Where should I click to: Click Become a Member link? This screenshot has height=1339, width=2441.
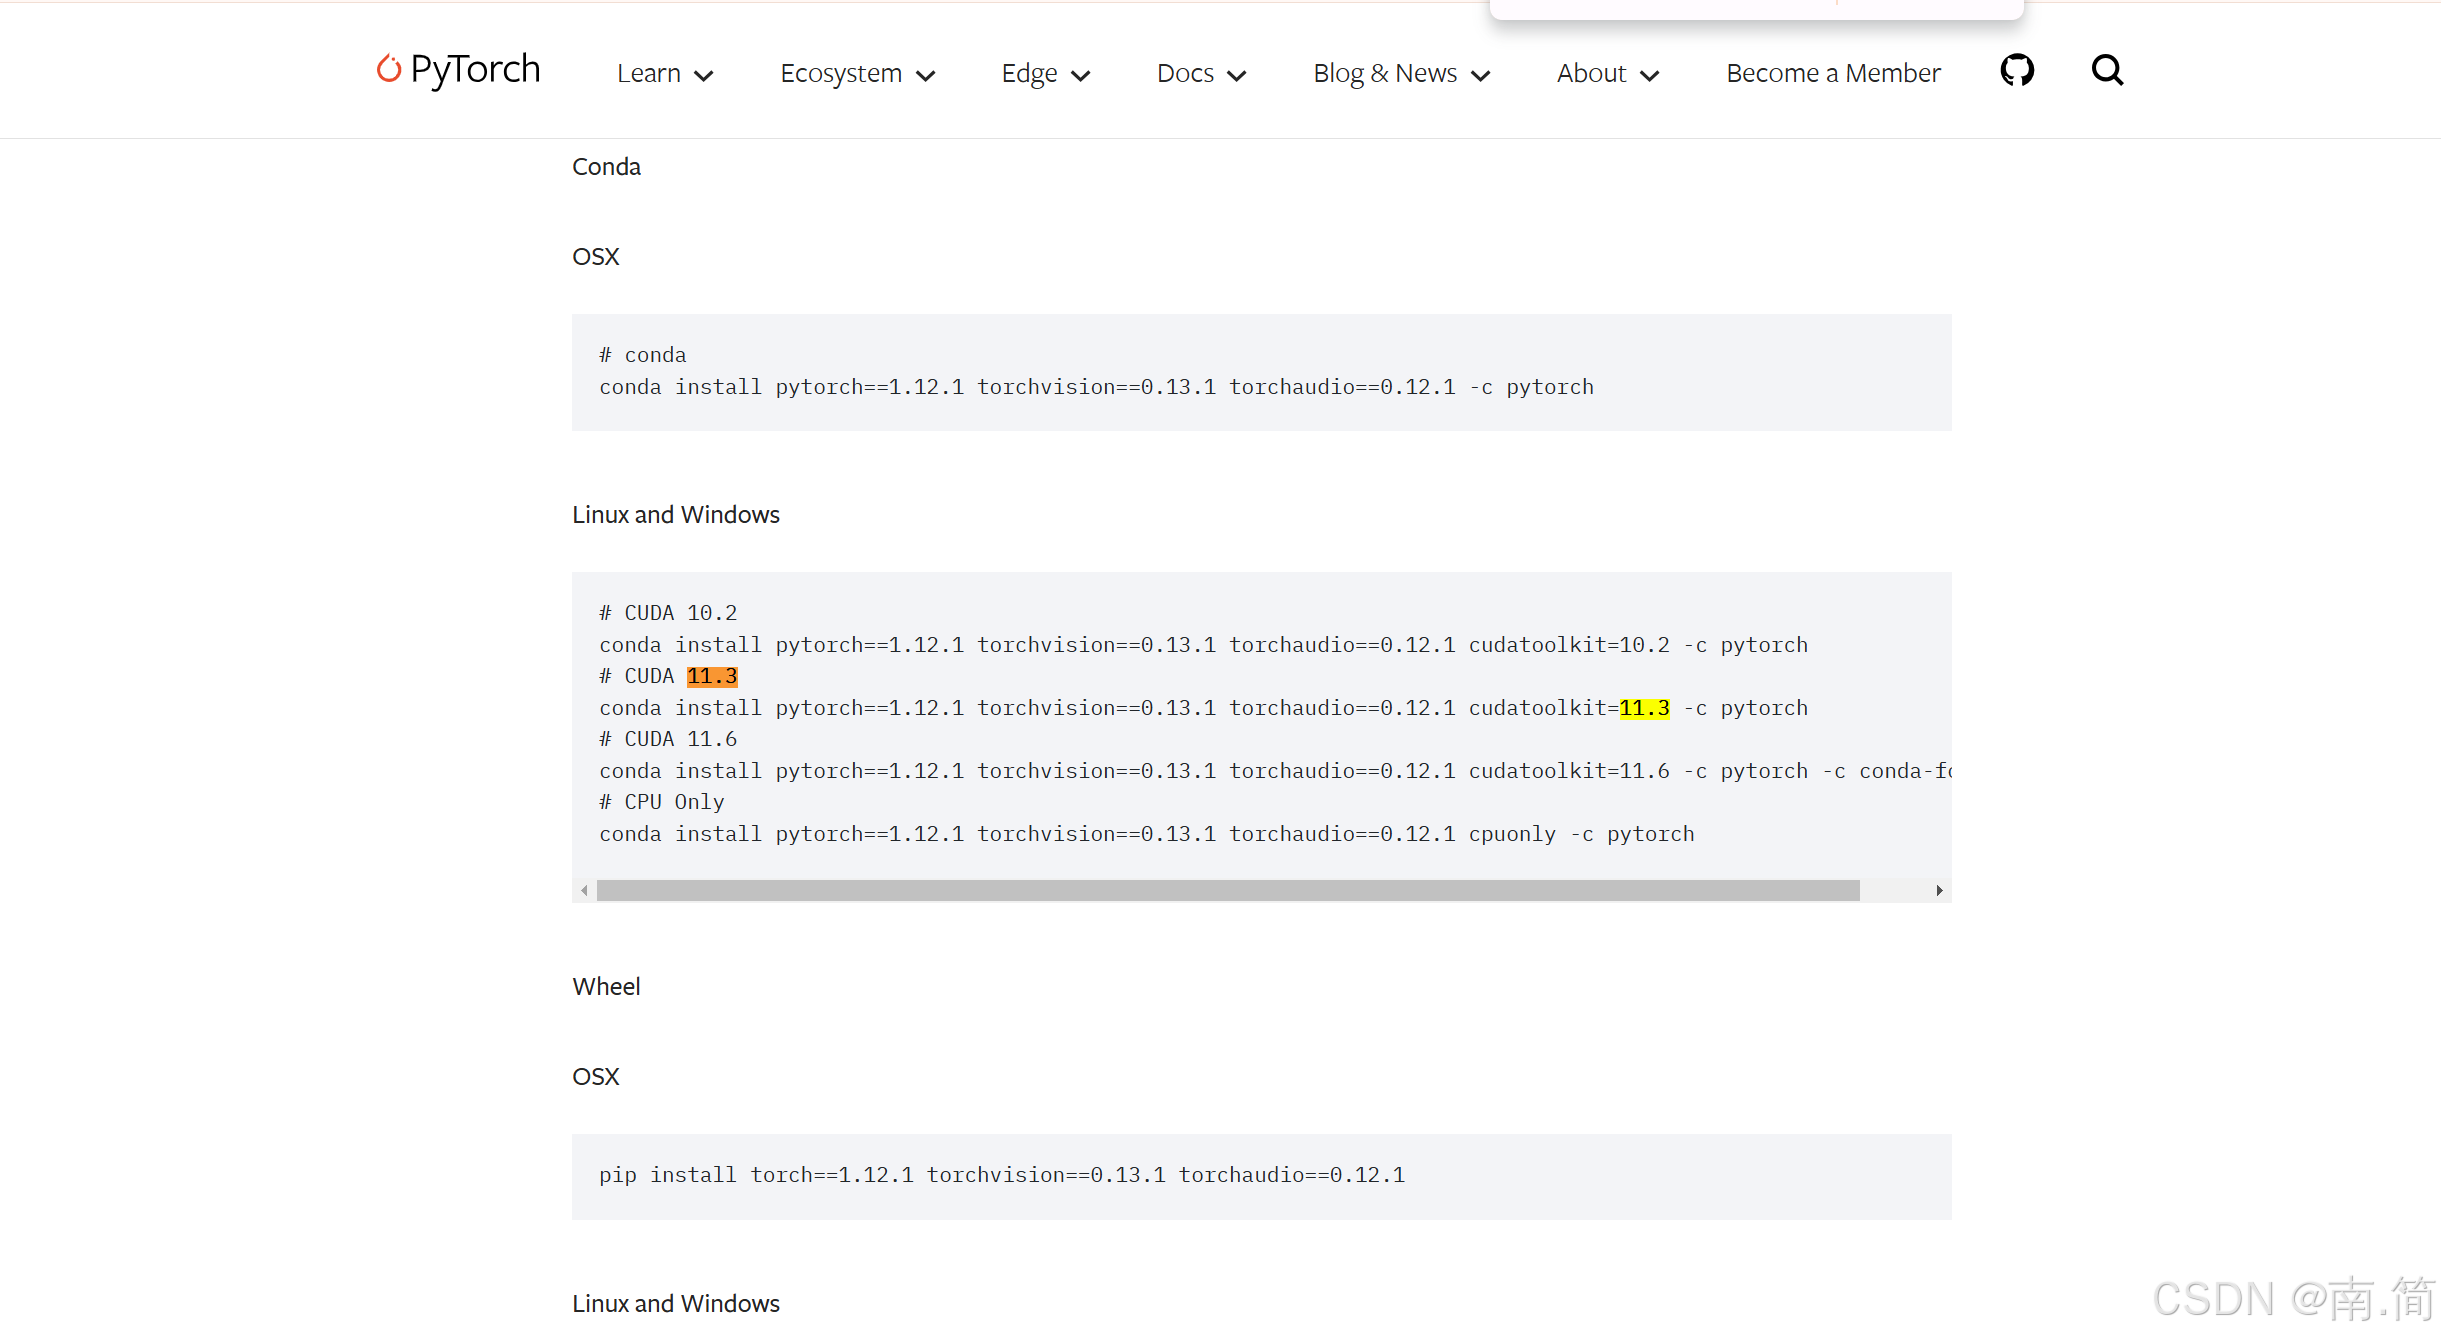1832,74
